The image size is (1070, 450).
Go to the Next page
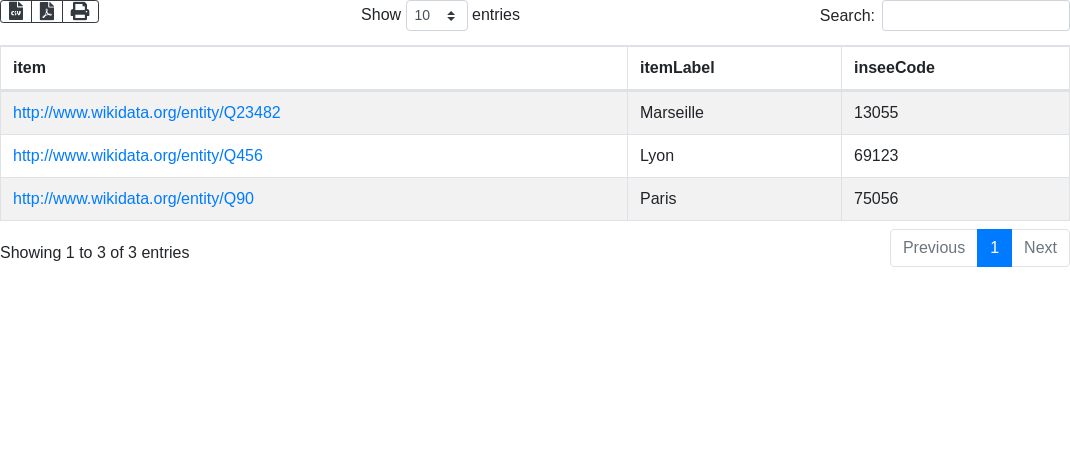1040,248
